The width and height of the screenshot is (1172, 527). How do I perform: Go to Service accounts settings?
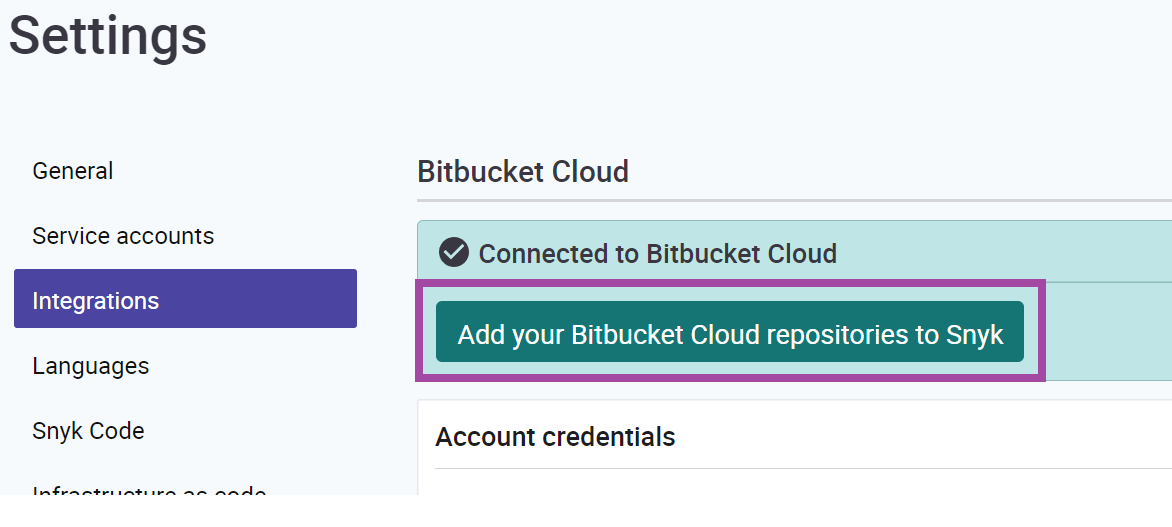tap(123, 236)
